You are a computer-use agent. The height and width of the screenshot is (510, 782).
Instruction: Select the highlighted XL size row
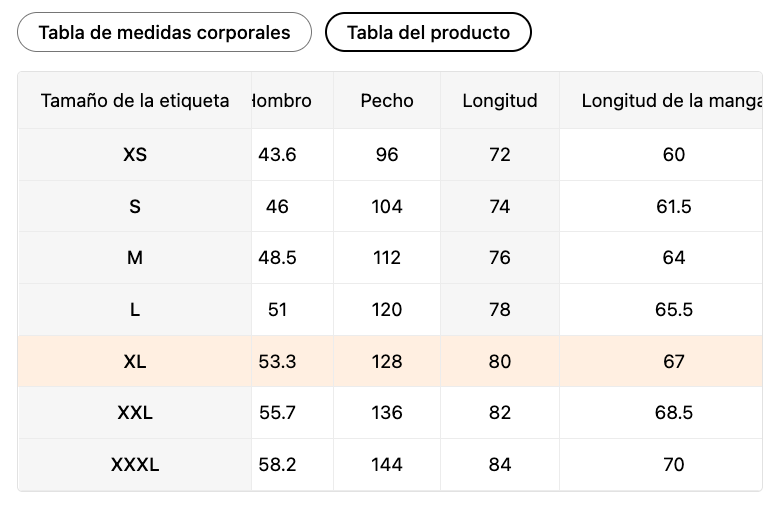[x=135, y=362]
